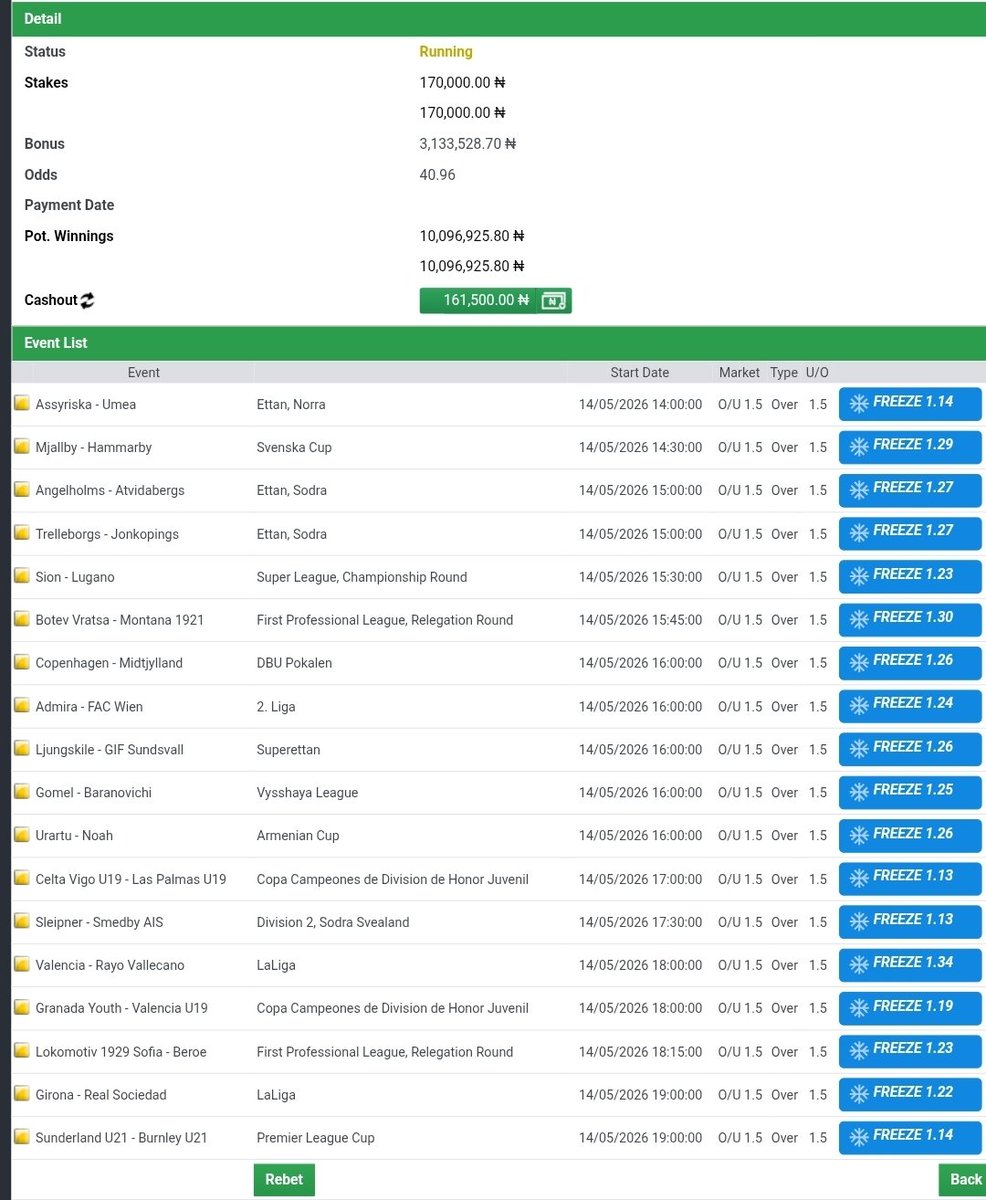The image size is (986, 1200).
Task: Click the Rebet button
Action: coord(284,1180)
